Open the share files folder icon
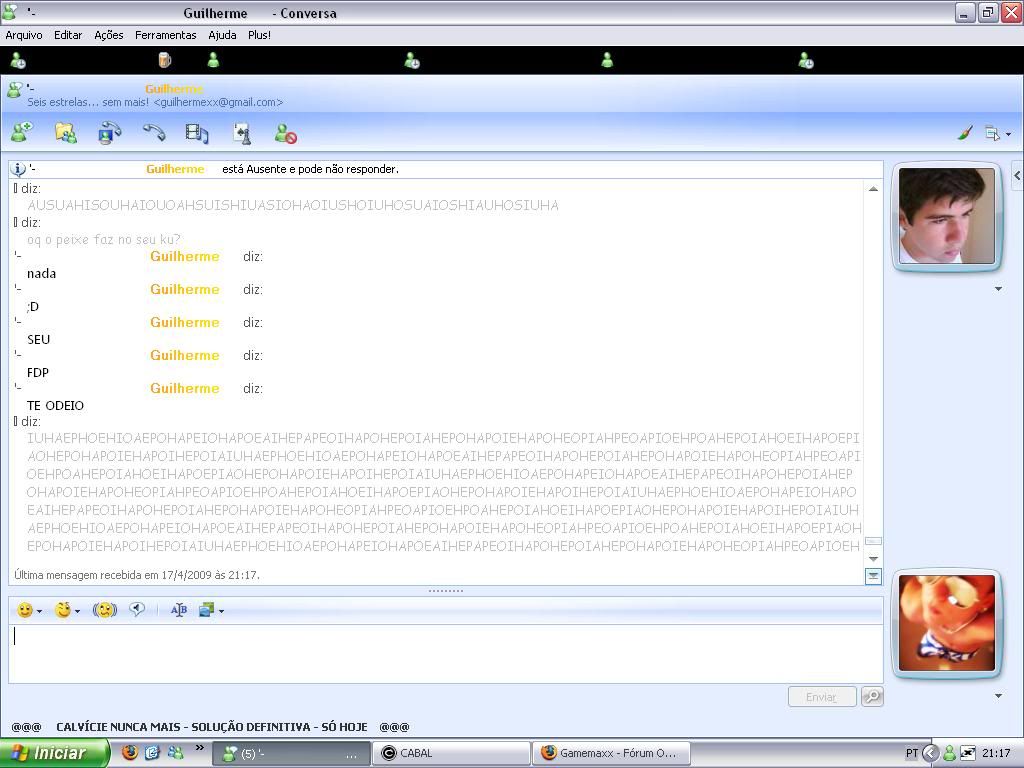This screenshot has height=768, width=1024. click(x=65, y=132)
